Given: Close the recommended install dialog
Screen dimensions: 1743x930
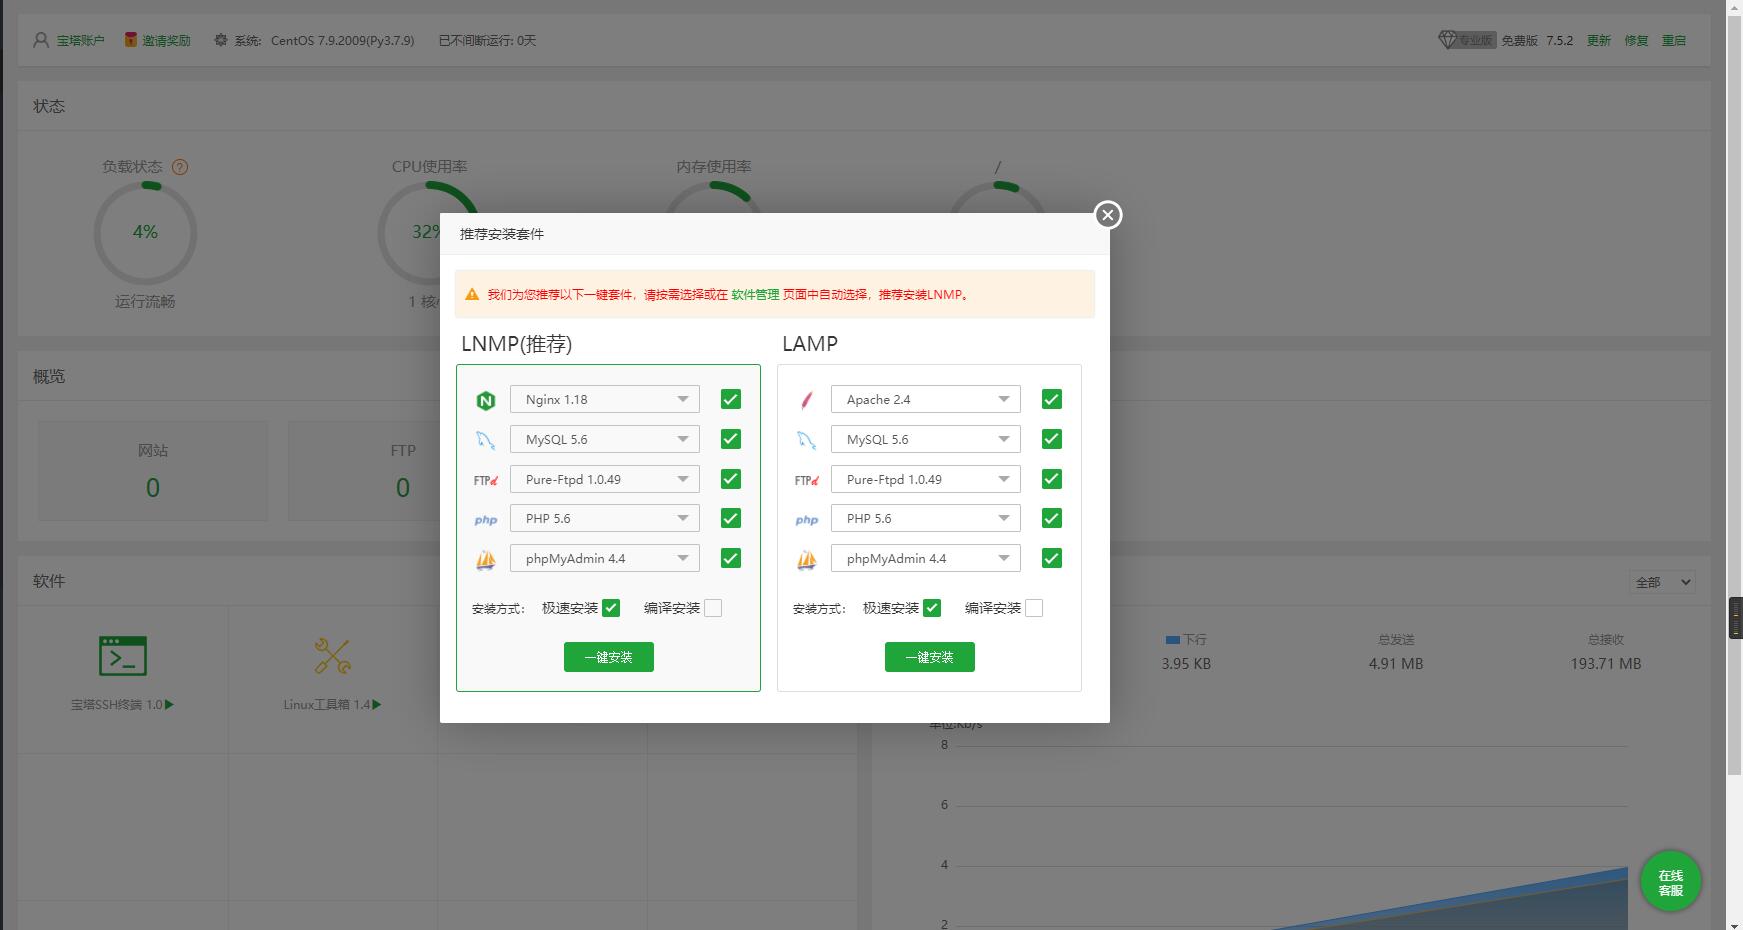Looking at the screenshot, I should [x=1107, y=215].
